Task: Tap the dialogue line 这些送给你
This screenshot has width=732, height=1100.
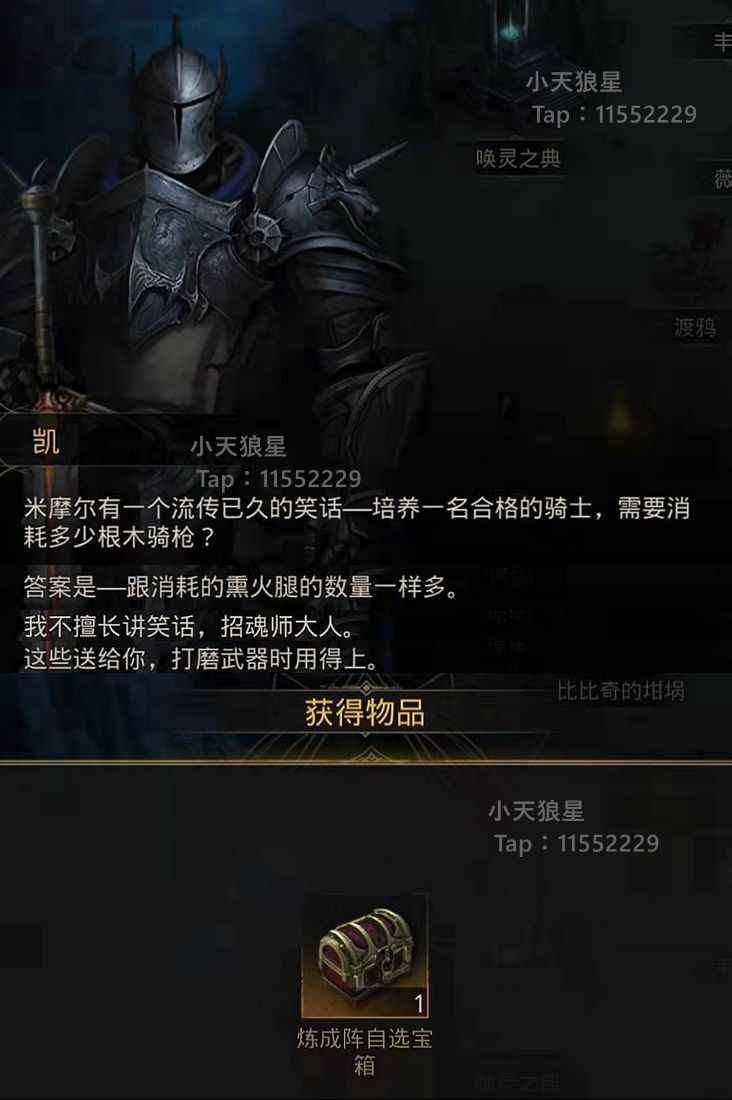Action: [x=201, y=659]
